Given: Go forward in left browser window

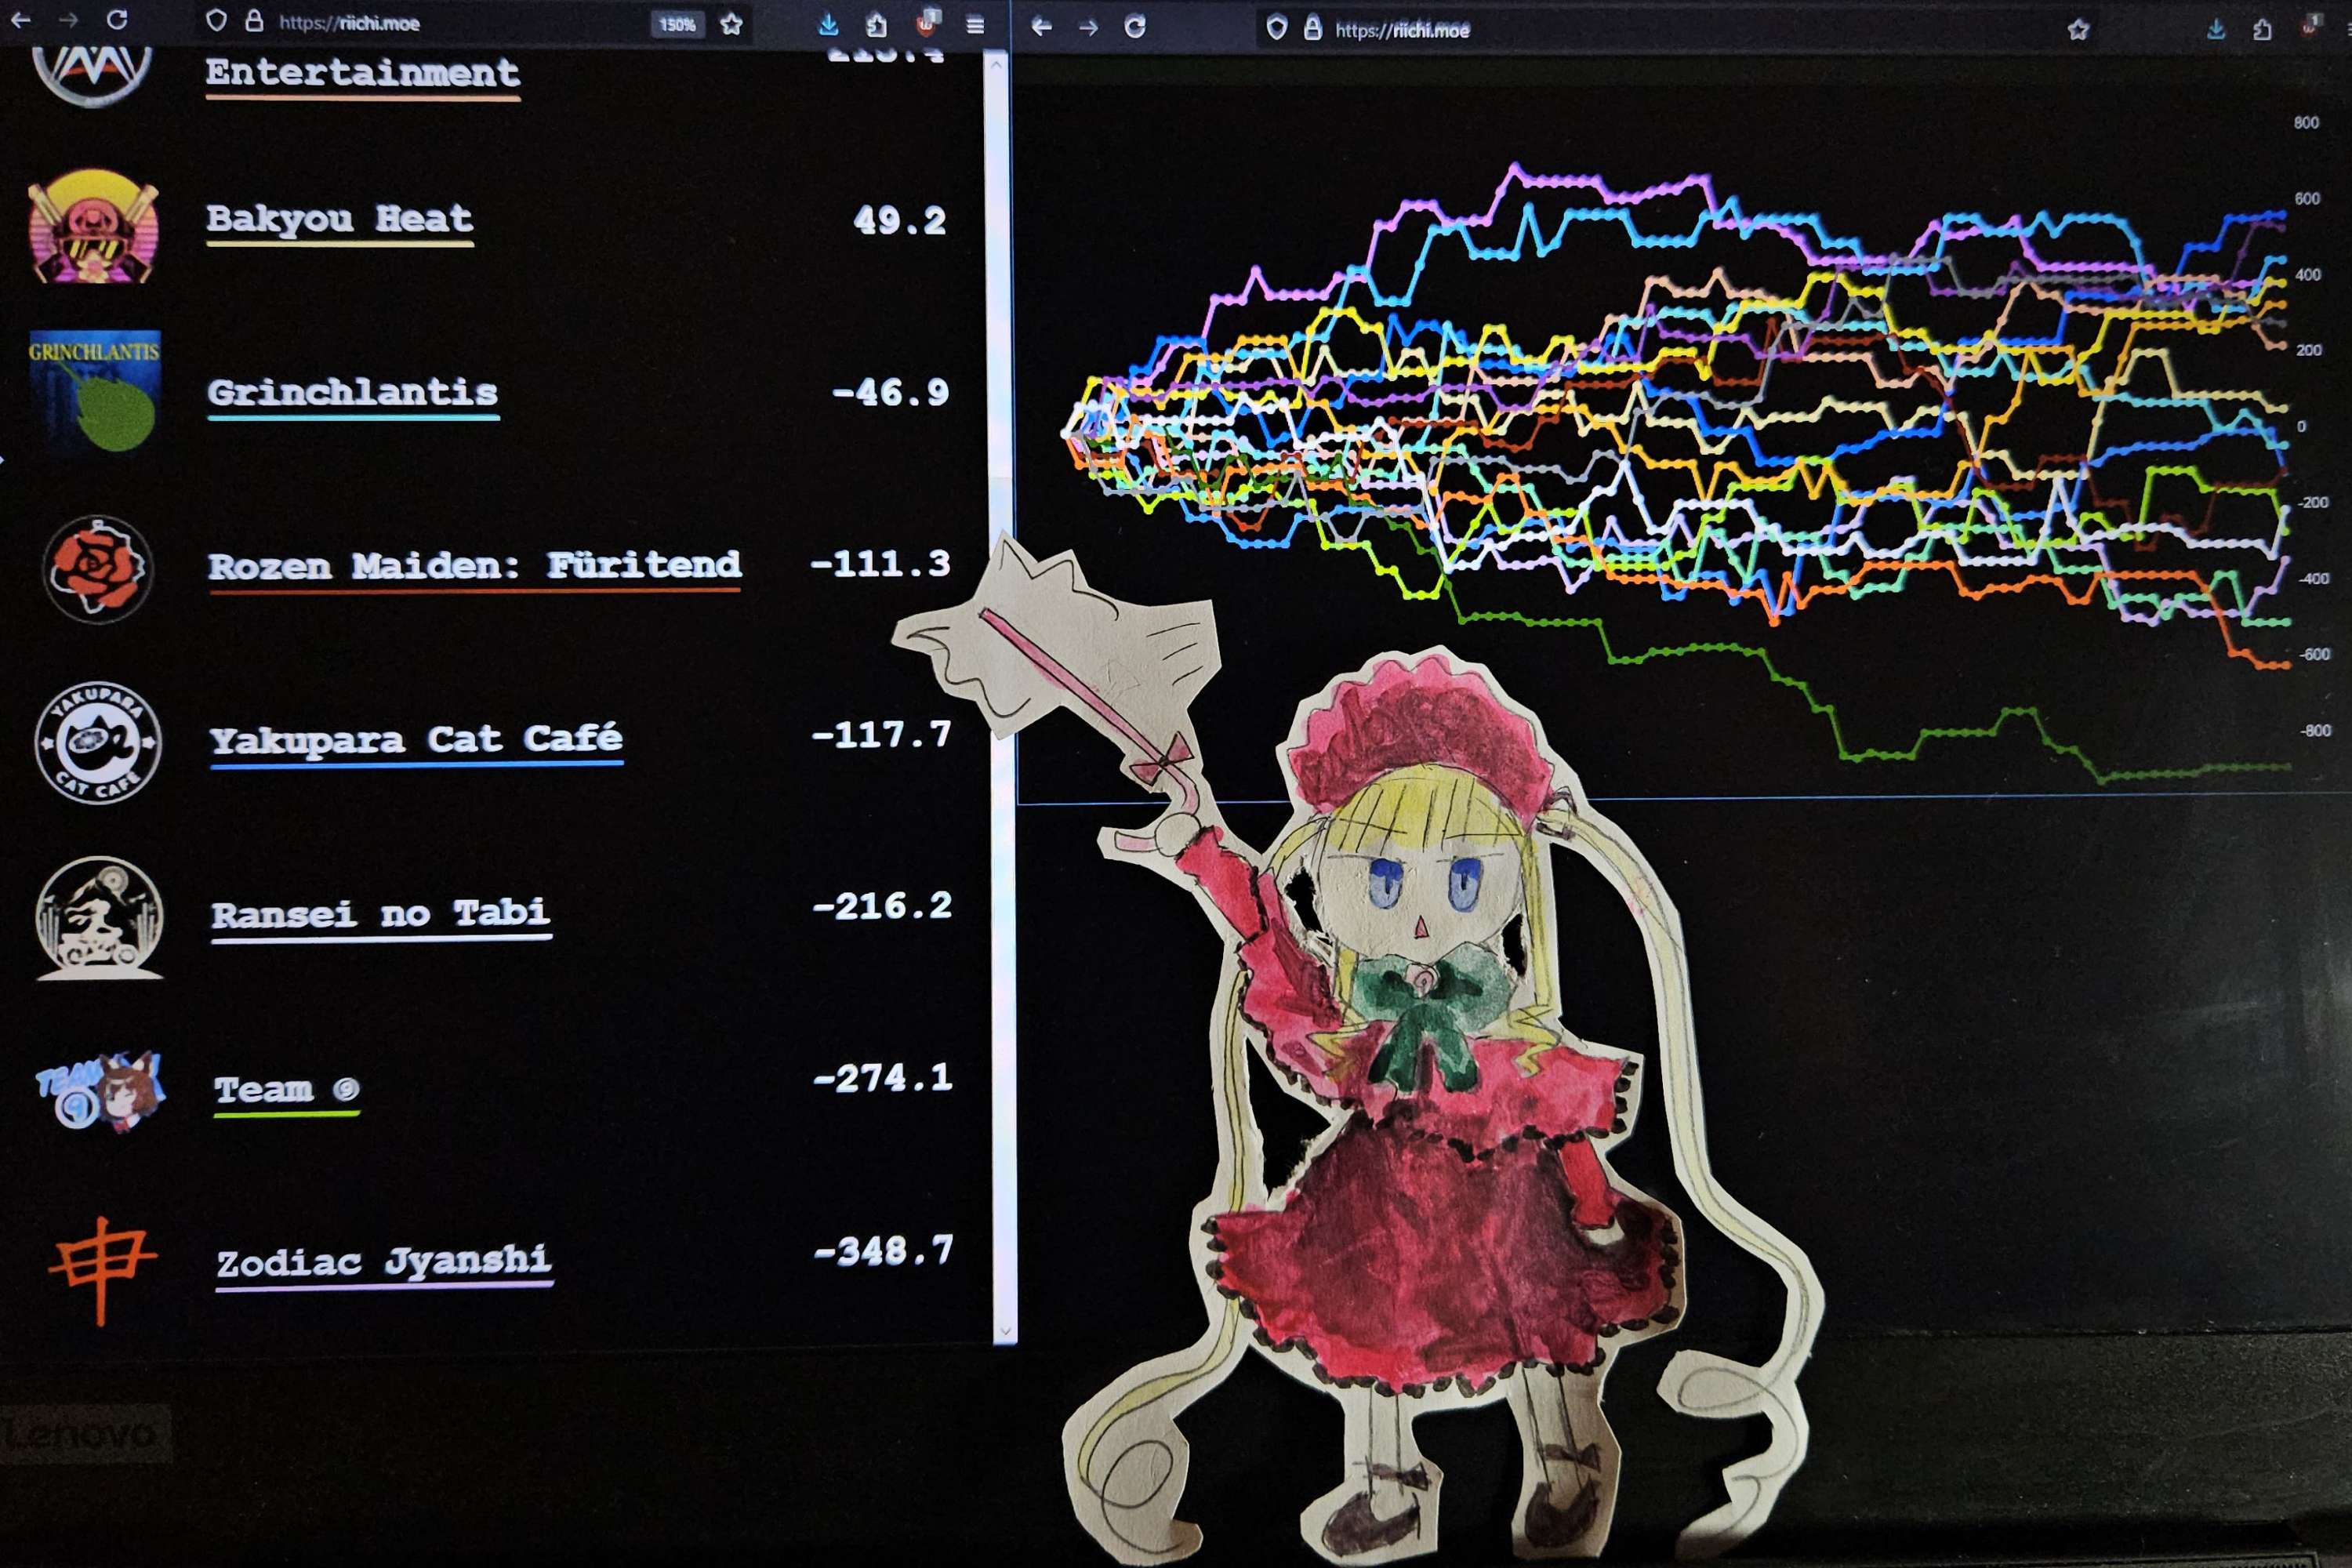Looking at the screenshot, I should pyautogui.click(x=68, y=19).
